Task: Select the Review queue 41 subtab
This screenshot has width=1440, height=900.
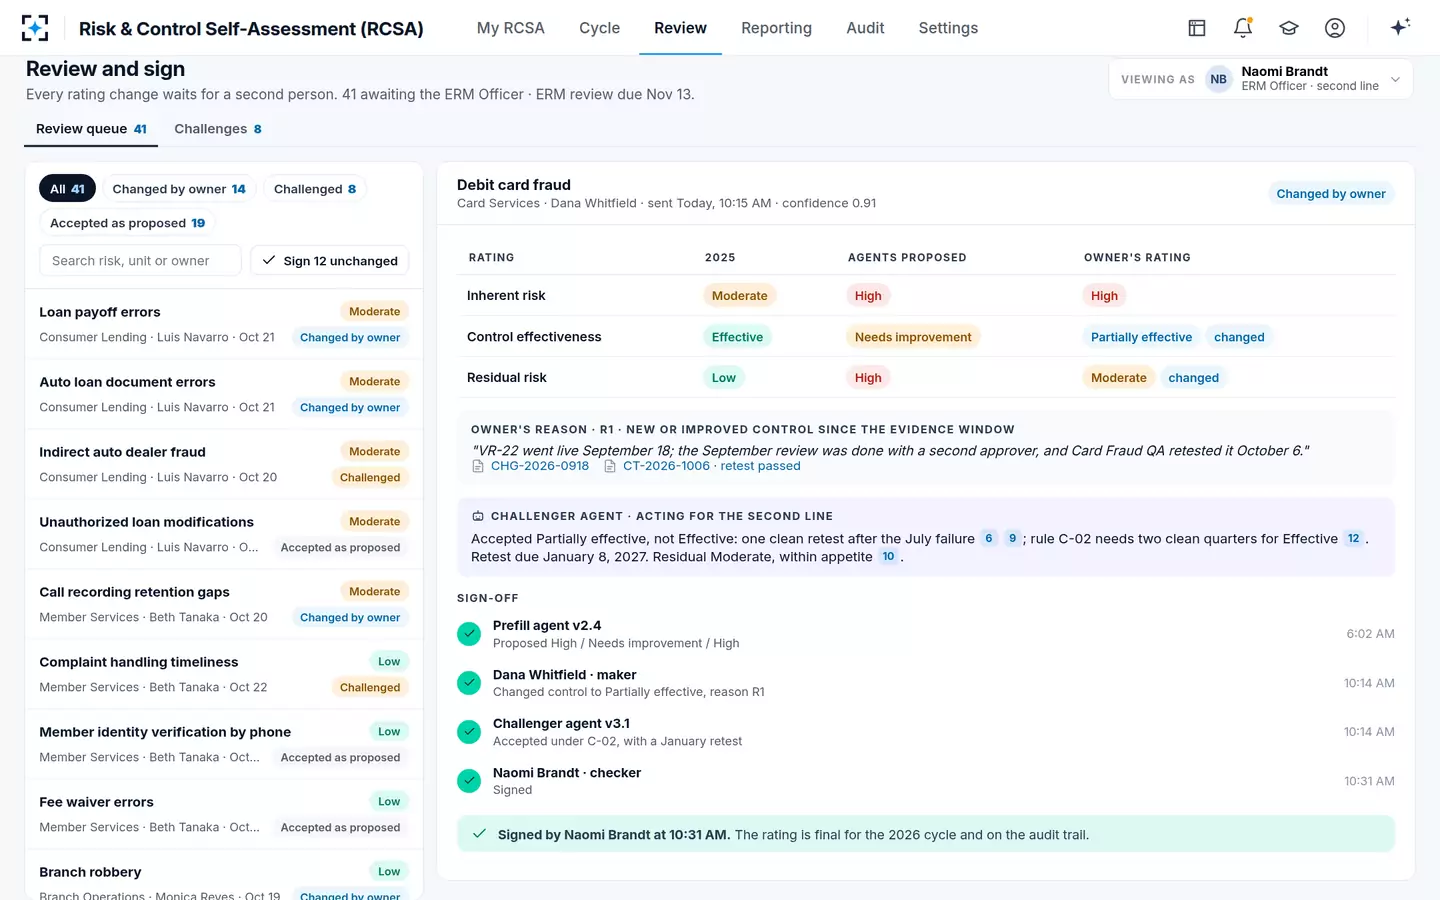Action: 91,129
